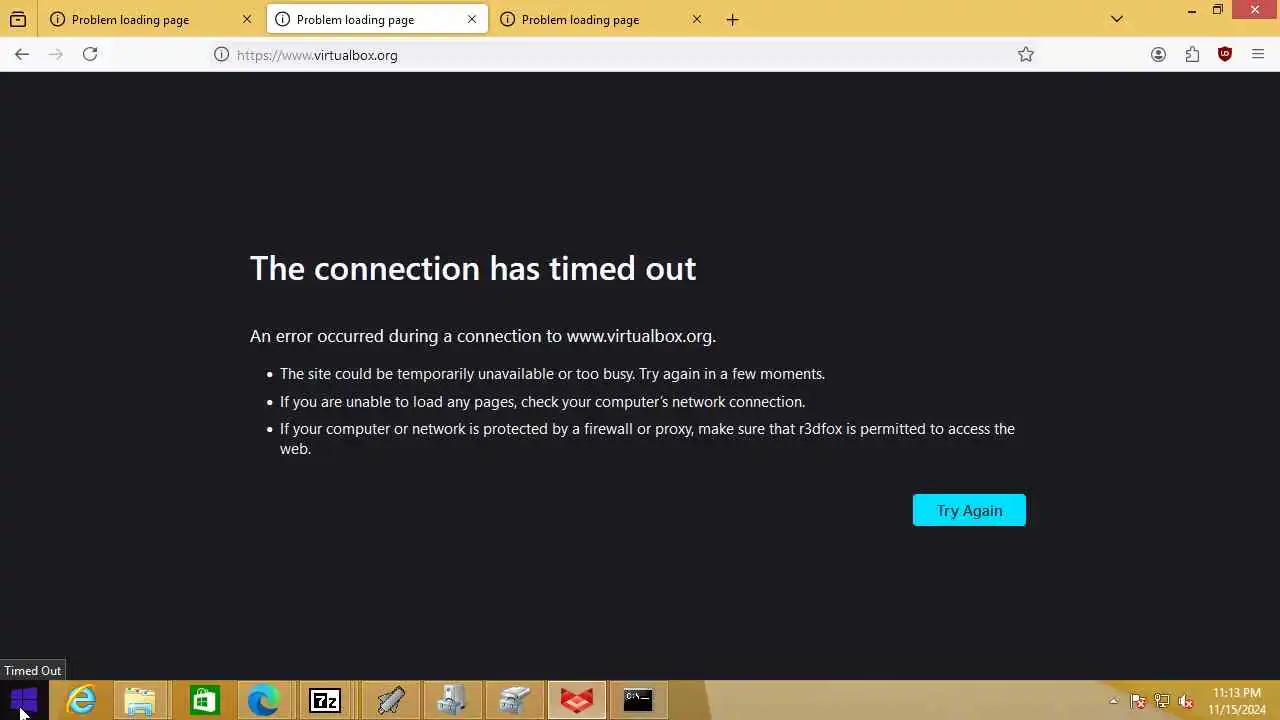The width and height of the screenshot is (1280, 720).
Task: Open a new tab with plus button
Action: point(733,19)
